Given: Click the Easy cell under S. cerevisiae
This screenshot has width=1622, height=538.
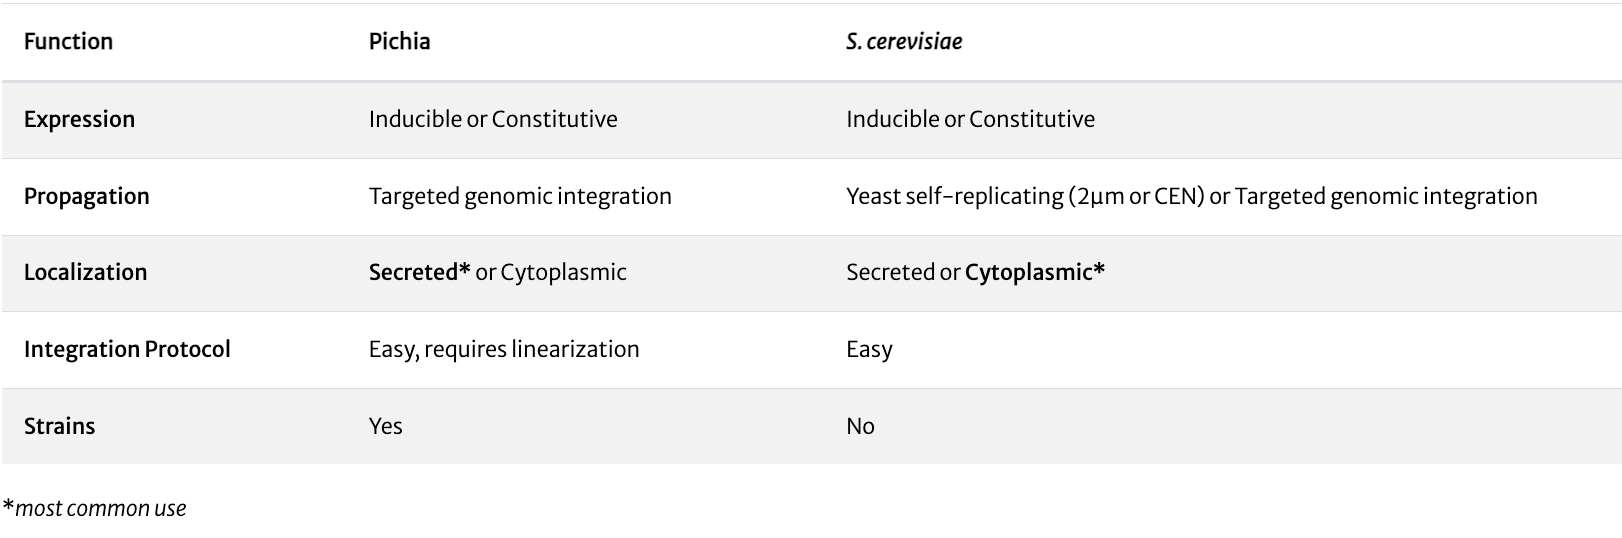Looking at the screenshot, I should [x=869, y=349].
